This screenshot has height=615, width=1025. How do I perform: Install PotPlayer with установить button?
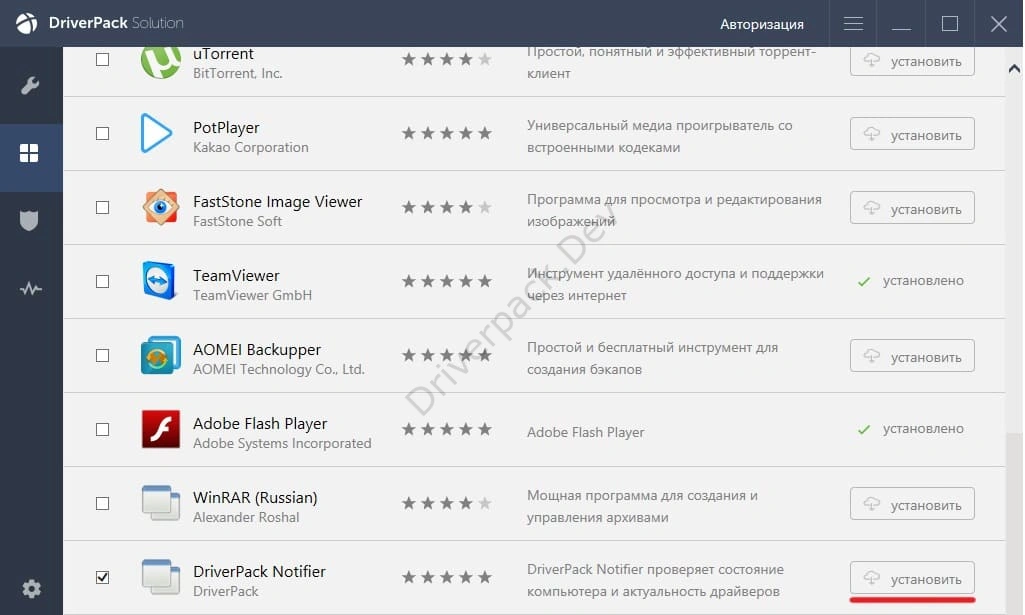(x=912, y=134)
